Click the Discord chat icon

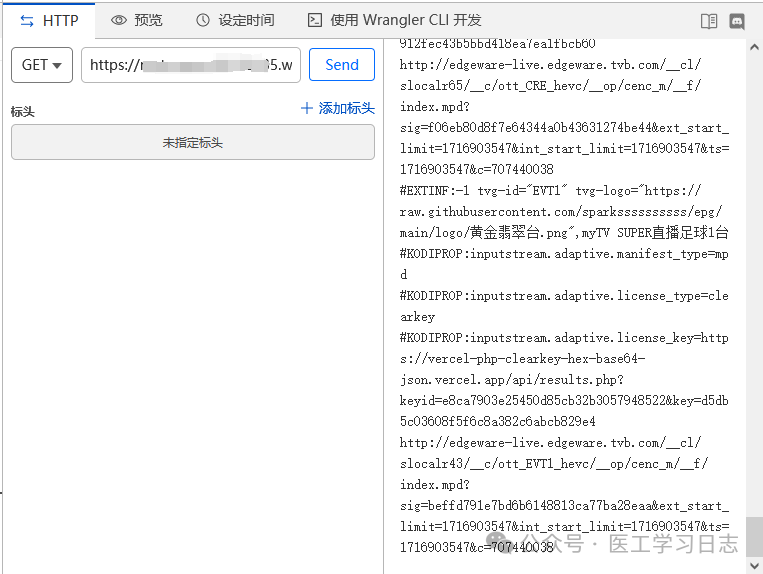point(737,21)
